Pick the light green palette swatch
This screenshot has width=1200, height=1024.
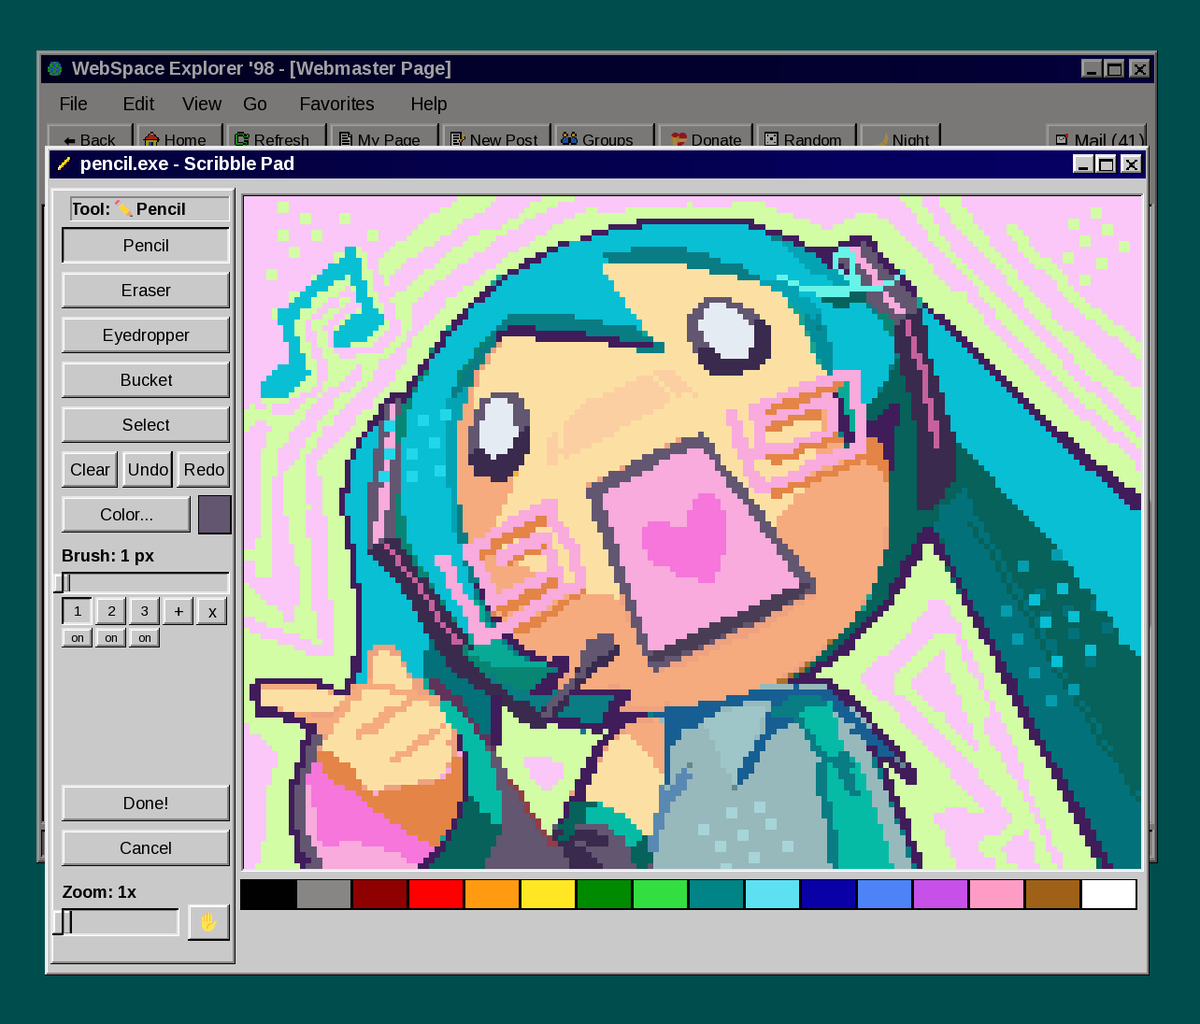coord(660,894)
